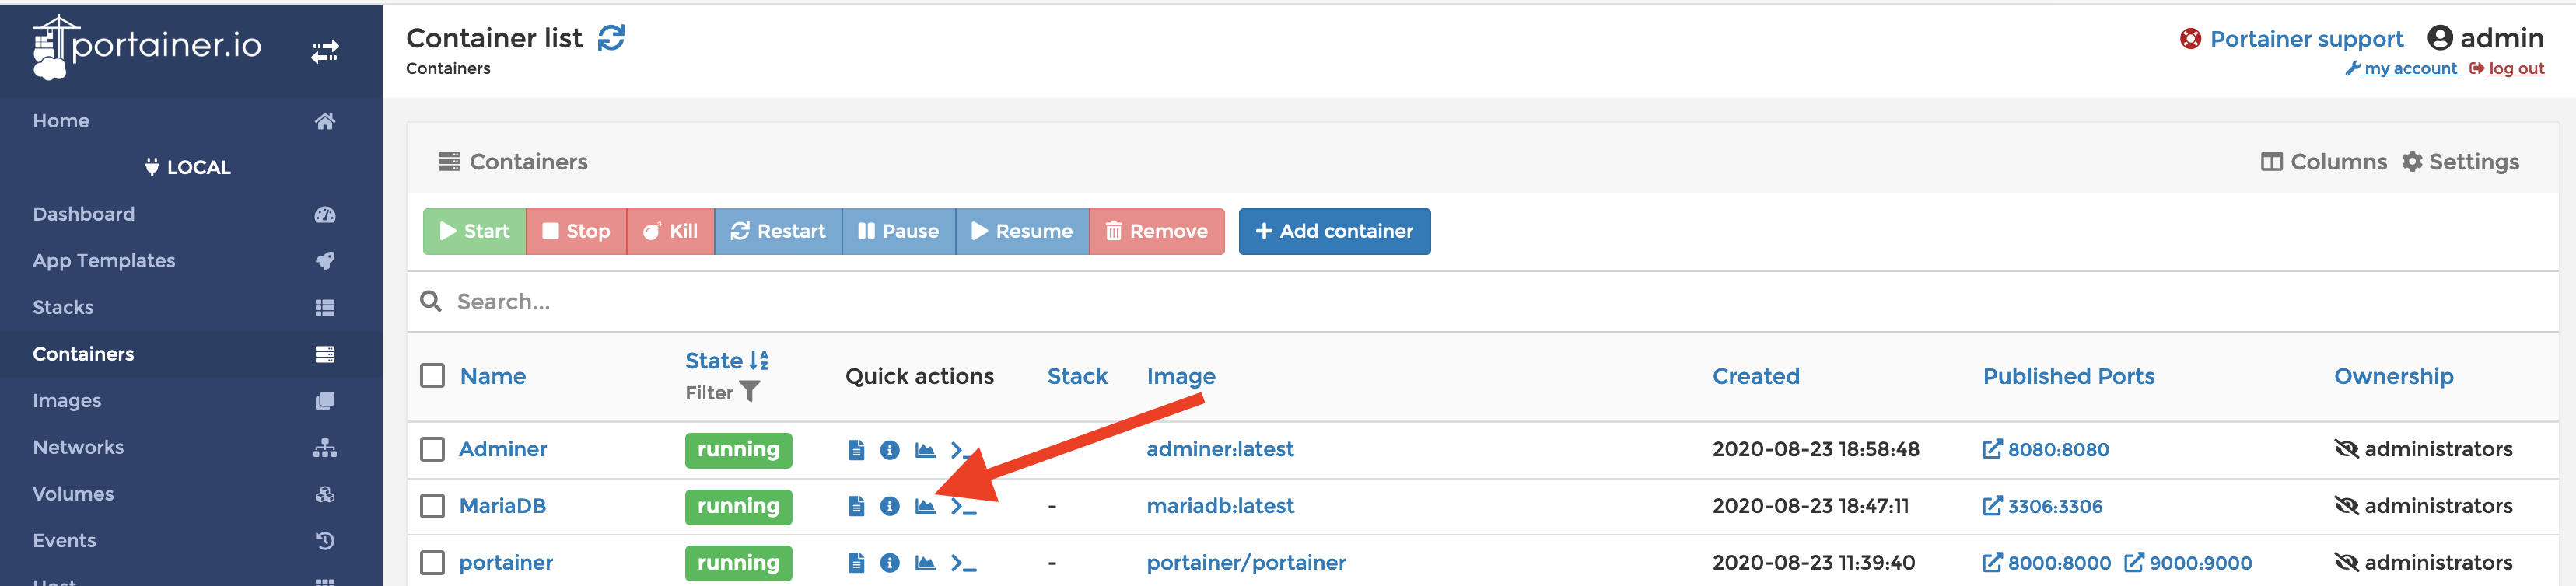Open the table Settings menu
The width and height of the screenshot is (2576, 586).
tap(2460, 162)
